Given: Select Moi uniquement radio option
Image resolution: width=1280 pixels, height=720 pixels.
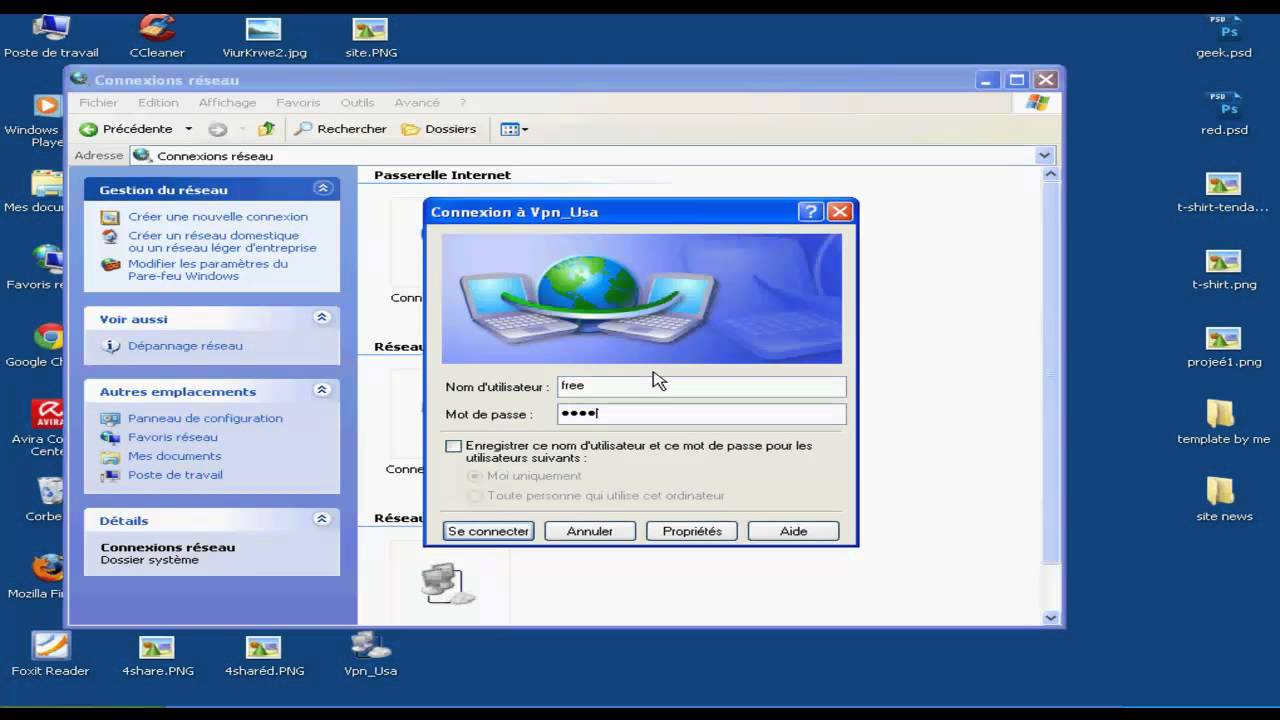Looking at the screenshot, I should [x=476, y=476].
